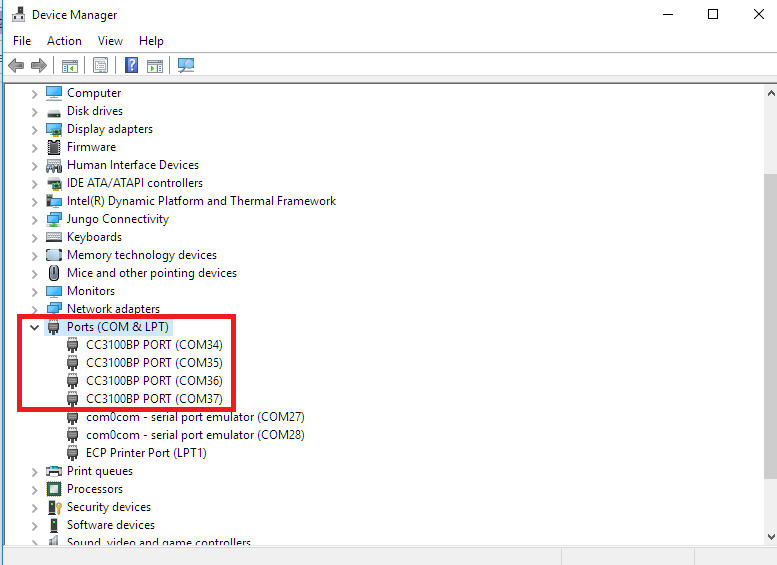Toggle the action pane toolbar icon

click(x=155, y=65)
